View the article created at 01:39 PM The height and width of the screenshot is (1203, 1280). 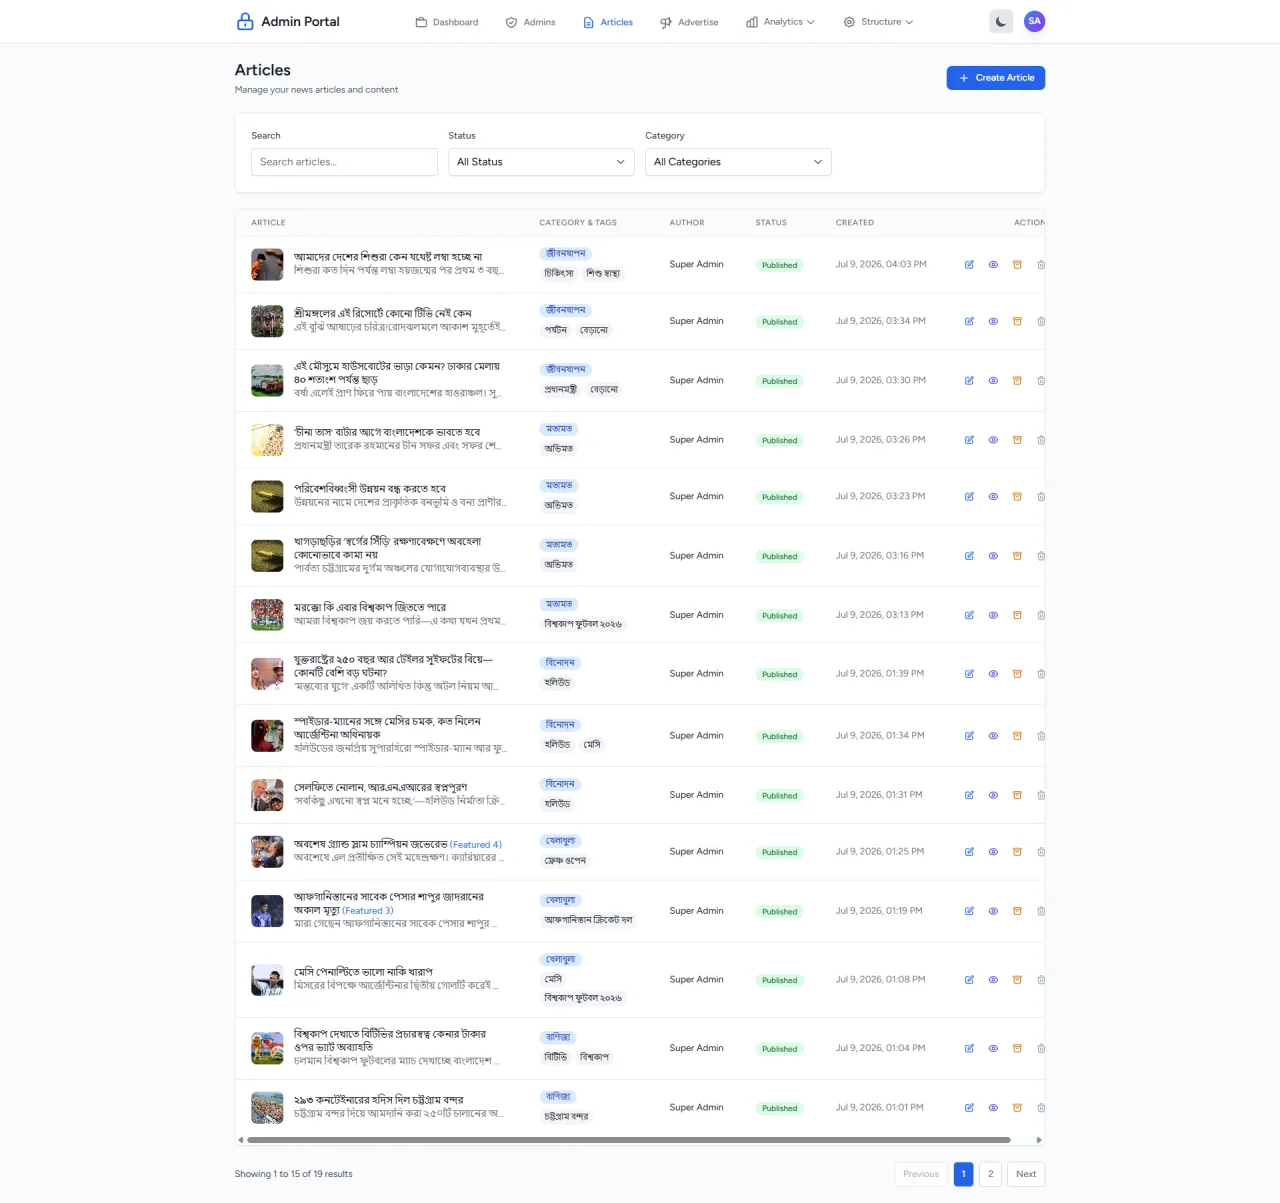(x=993, y=674)
